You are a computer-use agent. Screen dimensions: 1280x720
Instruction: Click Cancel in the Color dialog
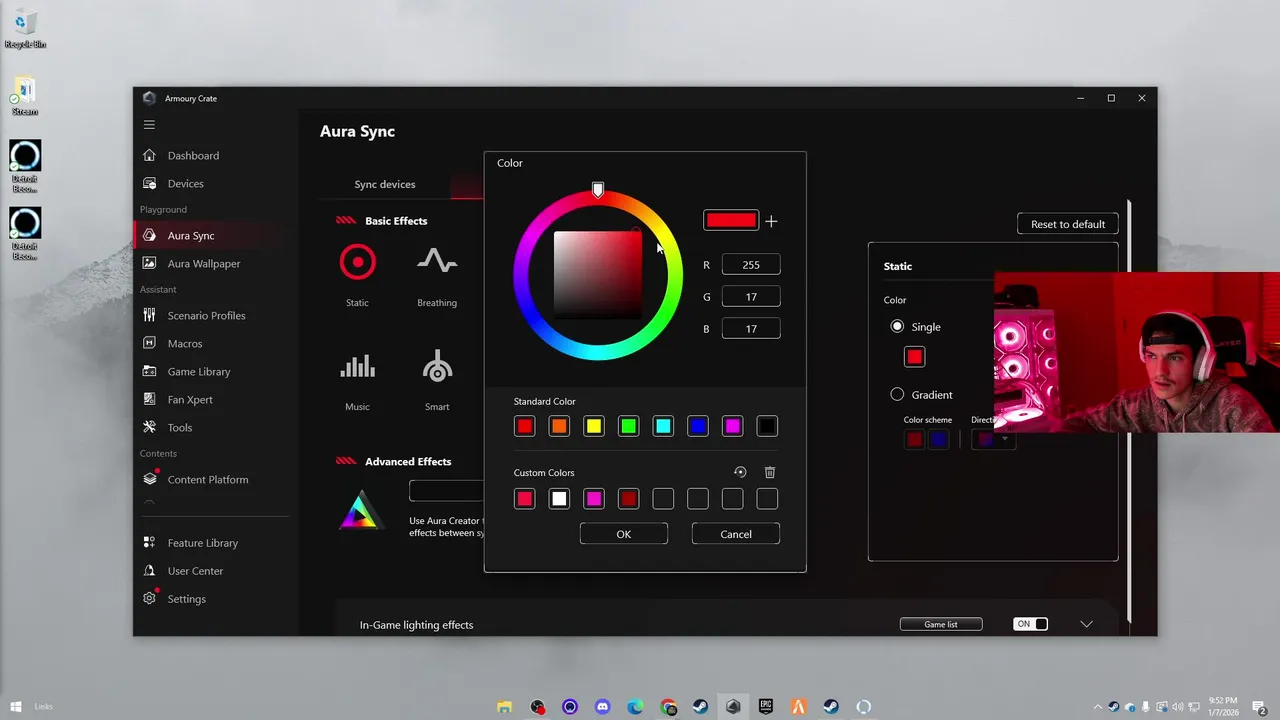pyautogui.click(x=736, y=534)
